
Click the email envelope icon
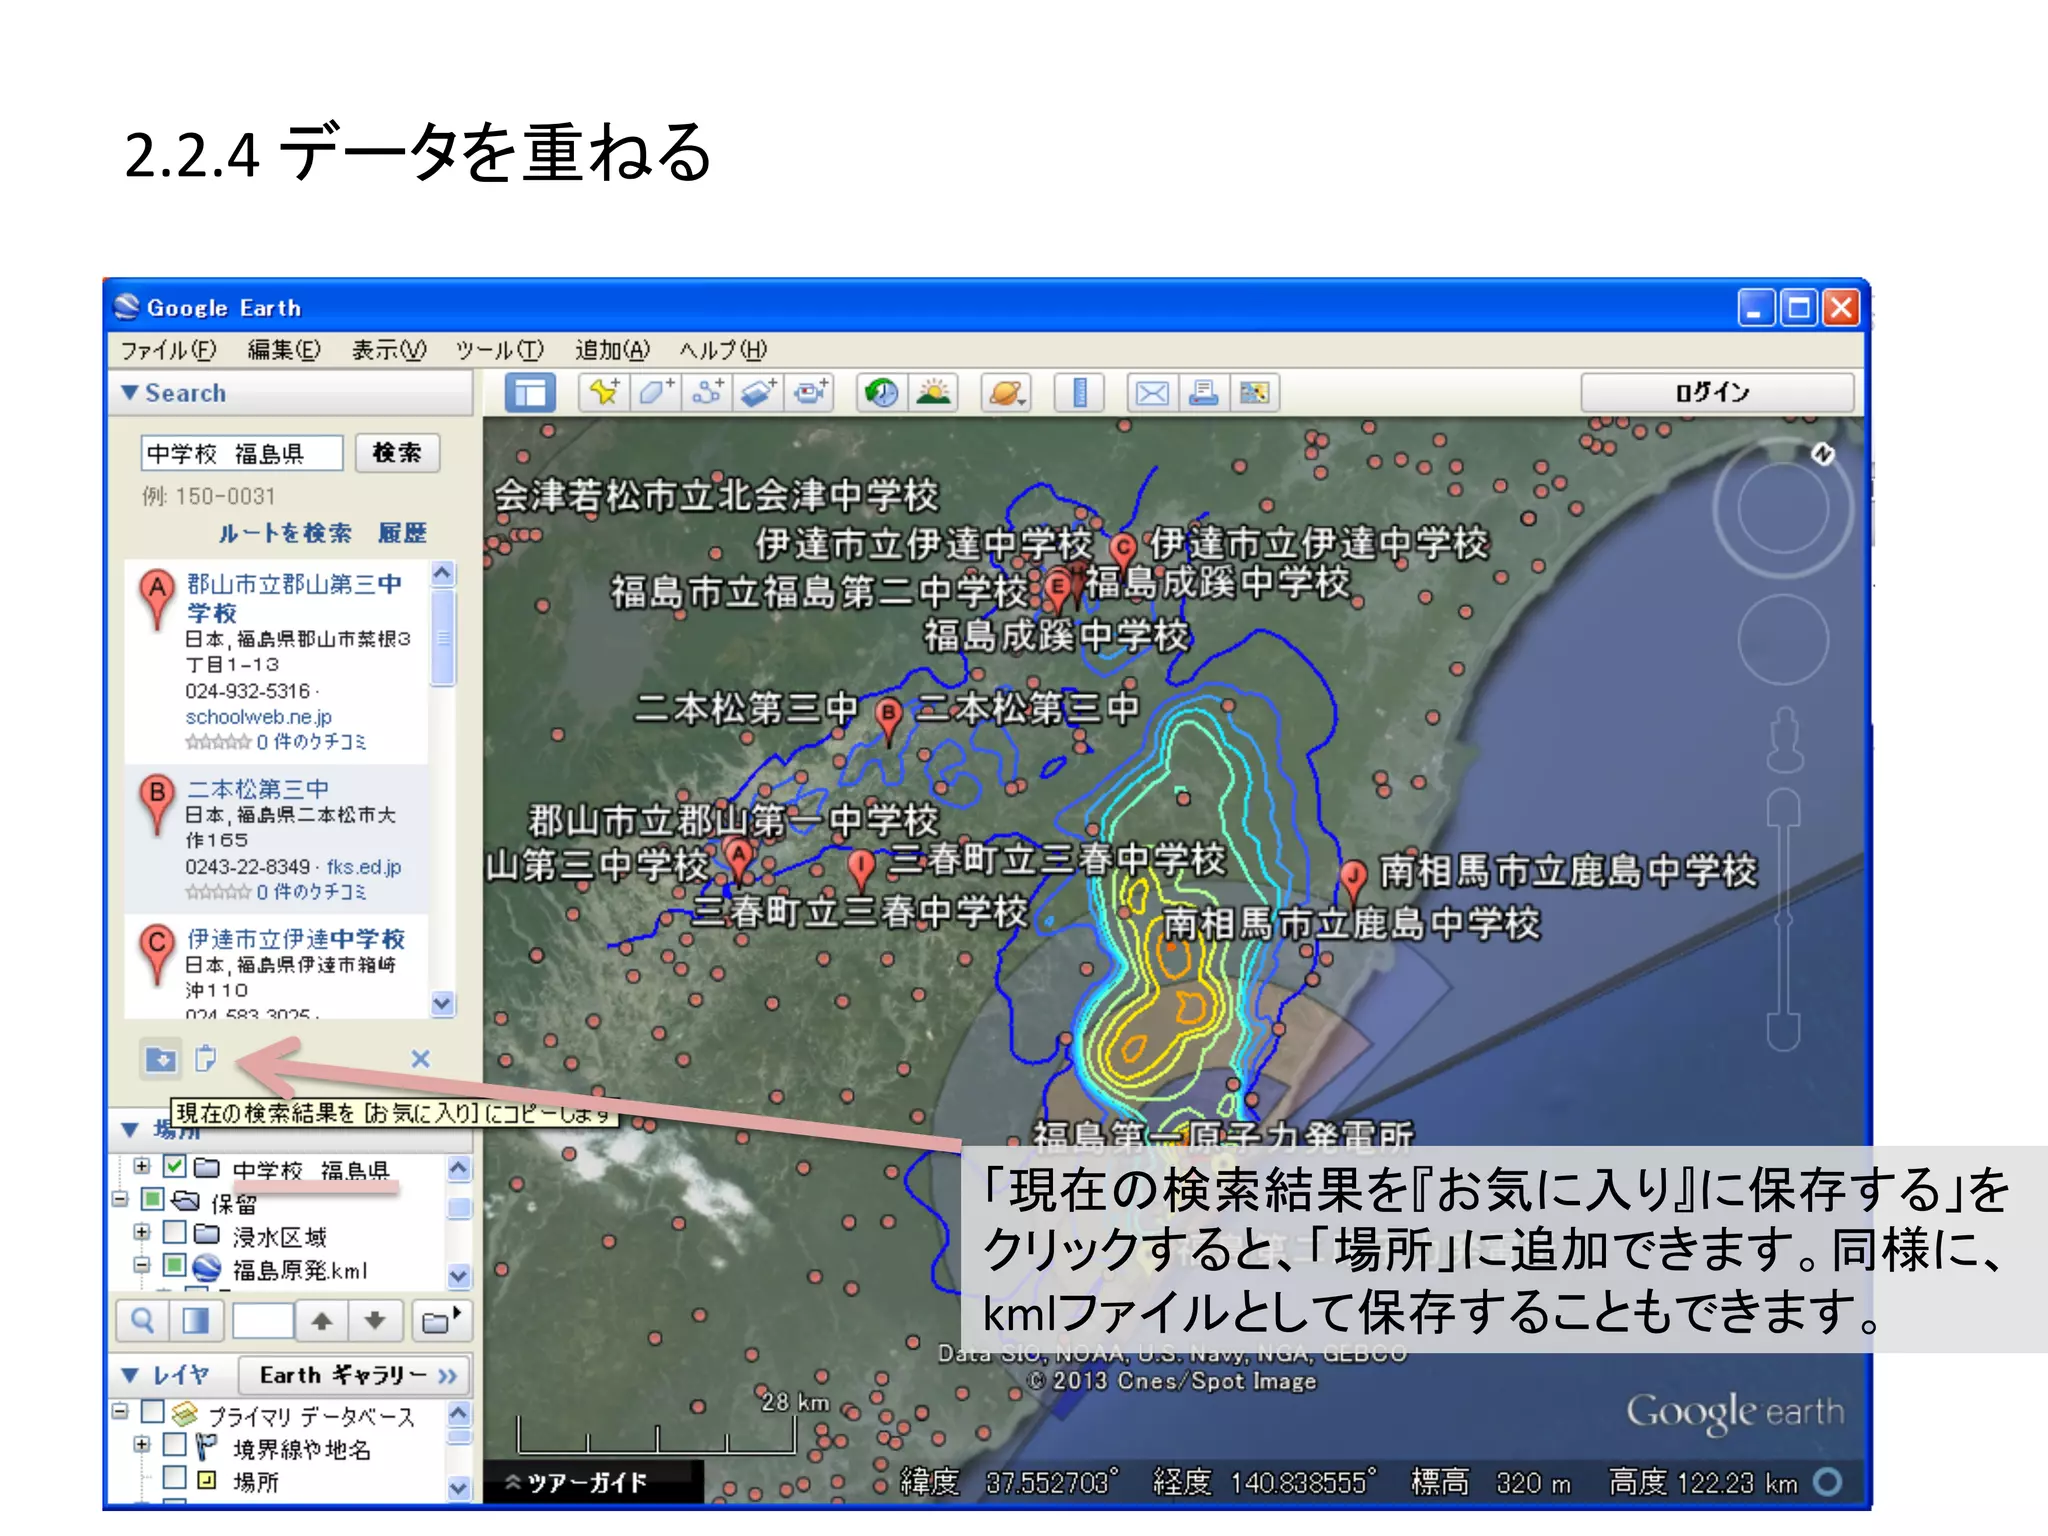click(1152, 392)
